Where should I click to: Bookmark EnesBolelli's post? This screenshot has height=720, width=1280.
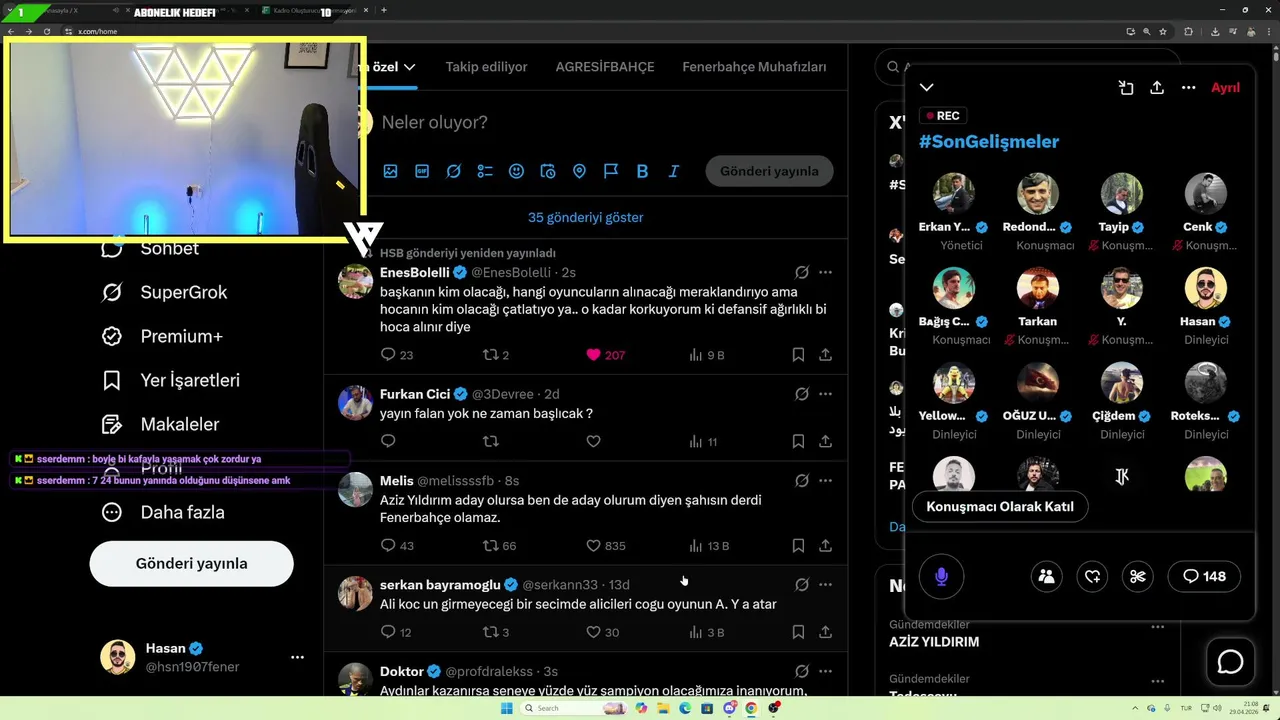(x=798, y=354)
